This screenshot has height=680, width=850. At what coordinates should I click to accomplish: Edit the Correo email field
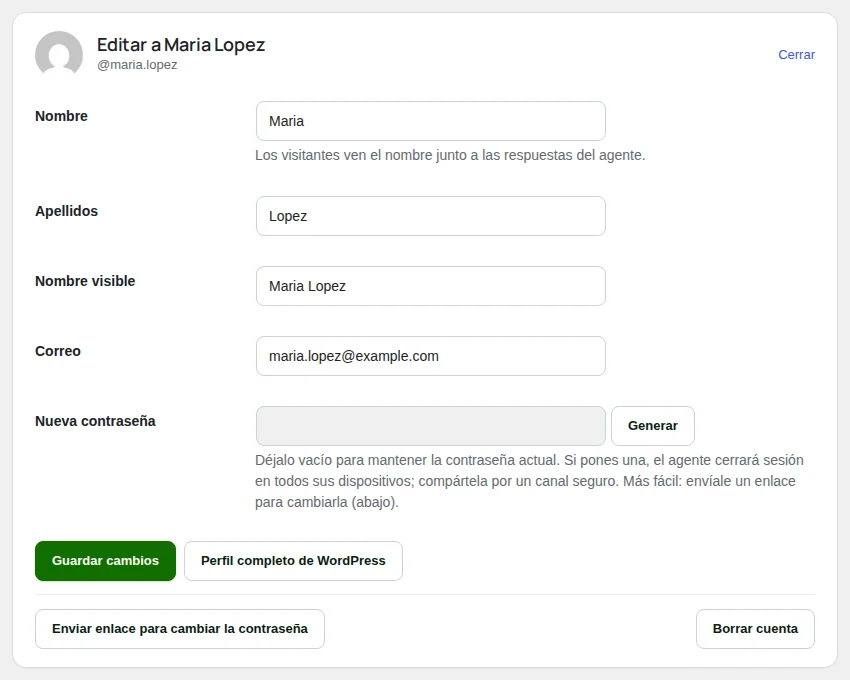(x=430, y=356)
